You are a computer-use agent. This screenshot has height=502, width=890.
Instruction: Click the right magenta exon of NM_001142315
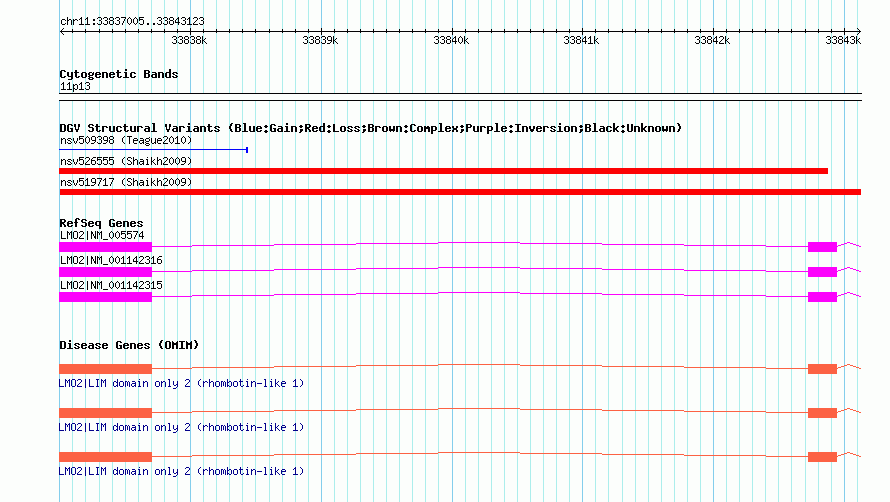click(822, 296)
